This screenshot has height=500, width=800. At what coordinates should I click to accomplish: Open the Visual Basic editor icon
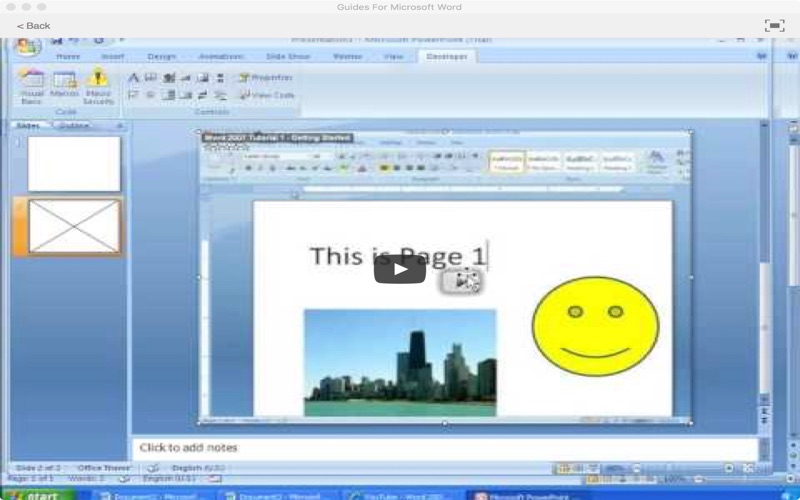pos(31,86)
